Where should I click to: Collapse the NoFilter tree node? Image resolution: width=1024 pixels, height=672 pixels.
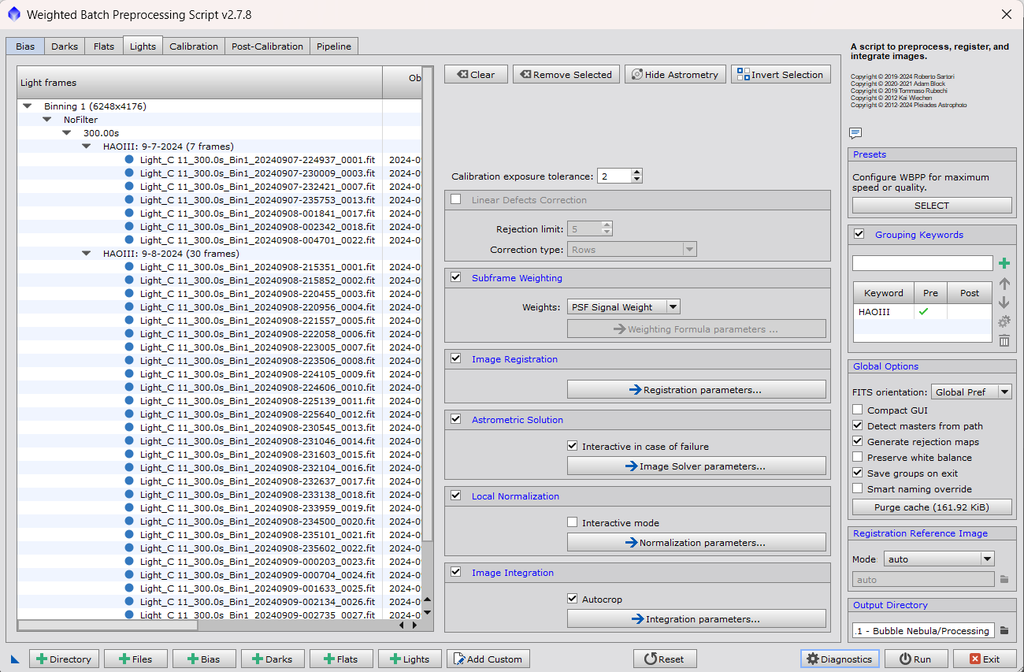pyautogui.click(x=47, y=120)
